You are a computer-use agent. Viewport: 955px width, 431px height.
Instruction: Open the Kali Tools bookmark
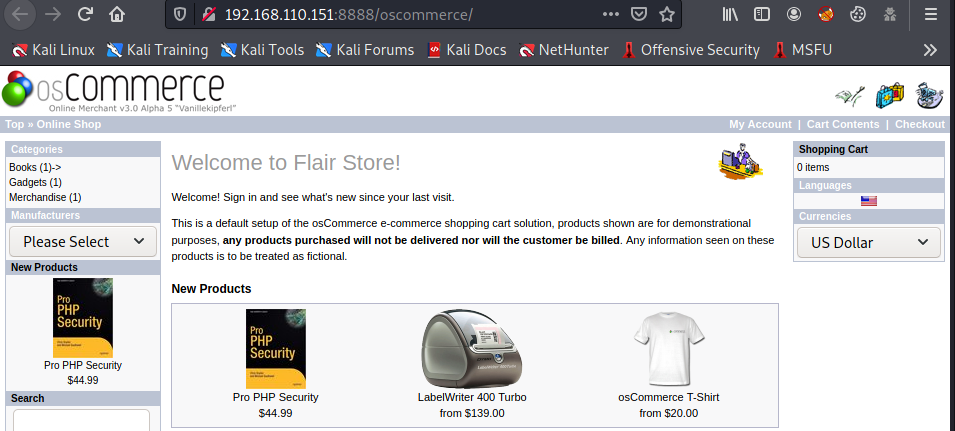click(x=262, y=49)
